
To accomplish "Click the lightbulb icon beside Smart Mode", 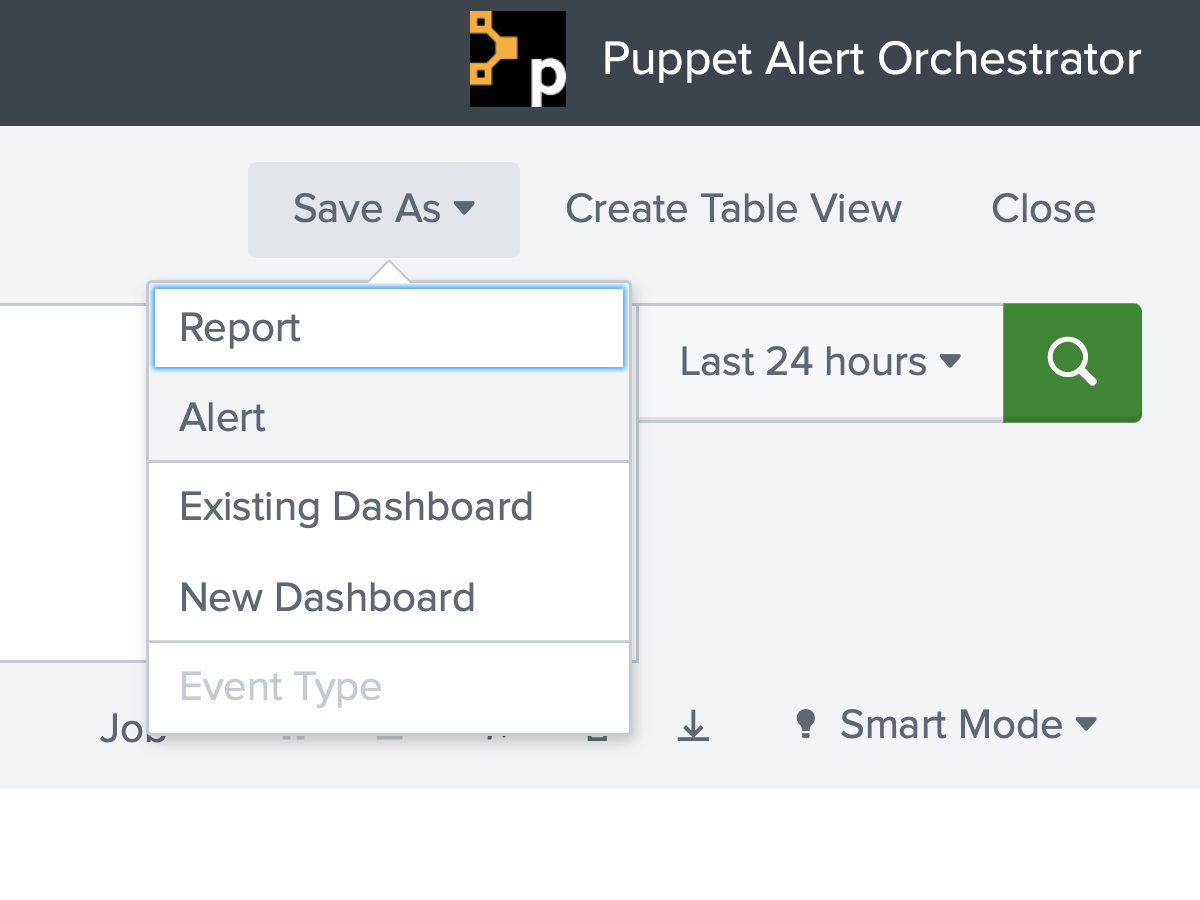I will [806, 724].
